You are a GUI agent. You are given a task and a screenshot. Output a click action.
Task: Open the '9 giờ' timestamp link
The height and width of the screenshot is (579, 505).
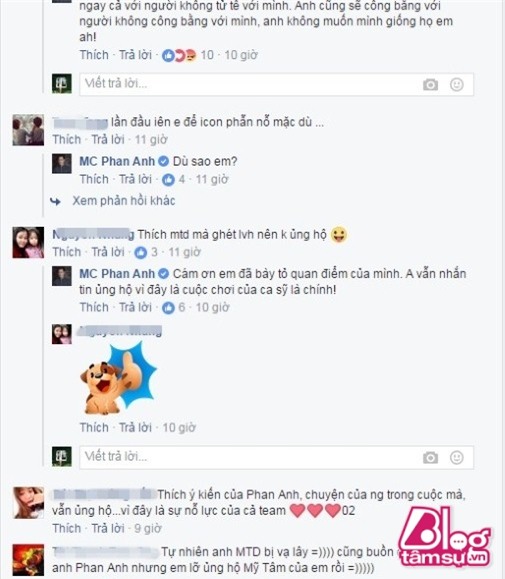pos(148,528)
